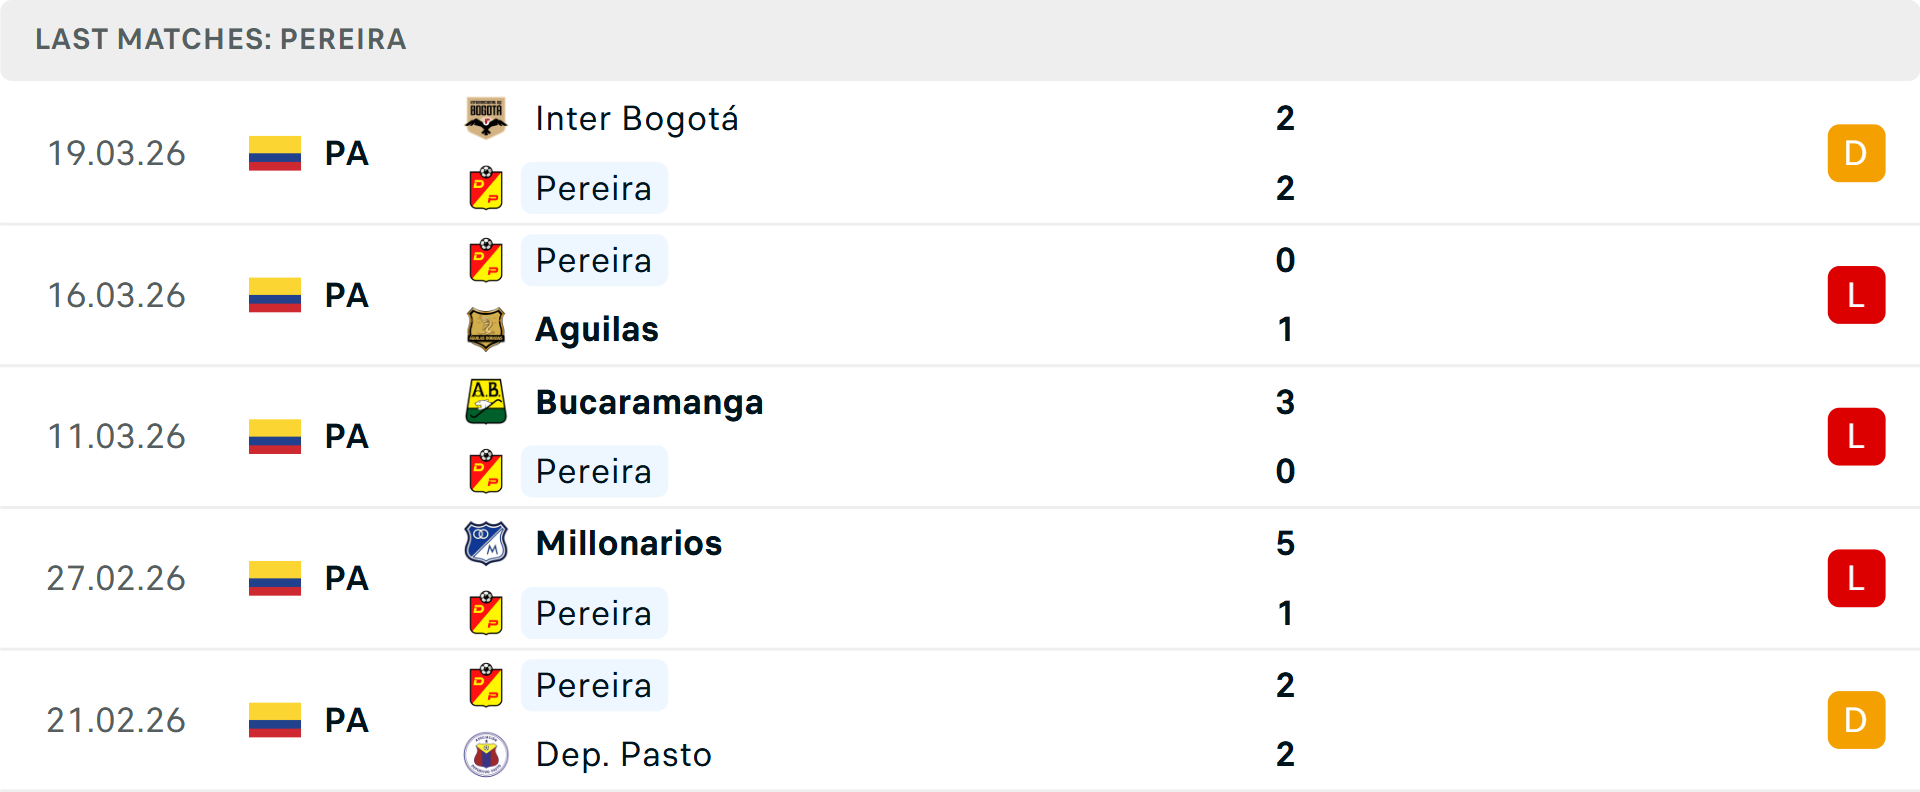The height and width of the screenshot is (792, 1920).
Task: Click Colombia flag on 27.02.26 row
Action: [275, 578]
